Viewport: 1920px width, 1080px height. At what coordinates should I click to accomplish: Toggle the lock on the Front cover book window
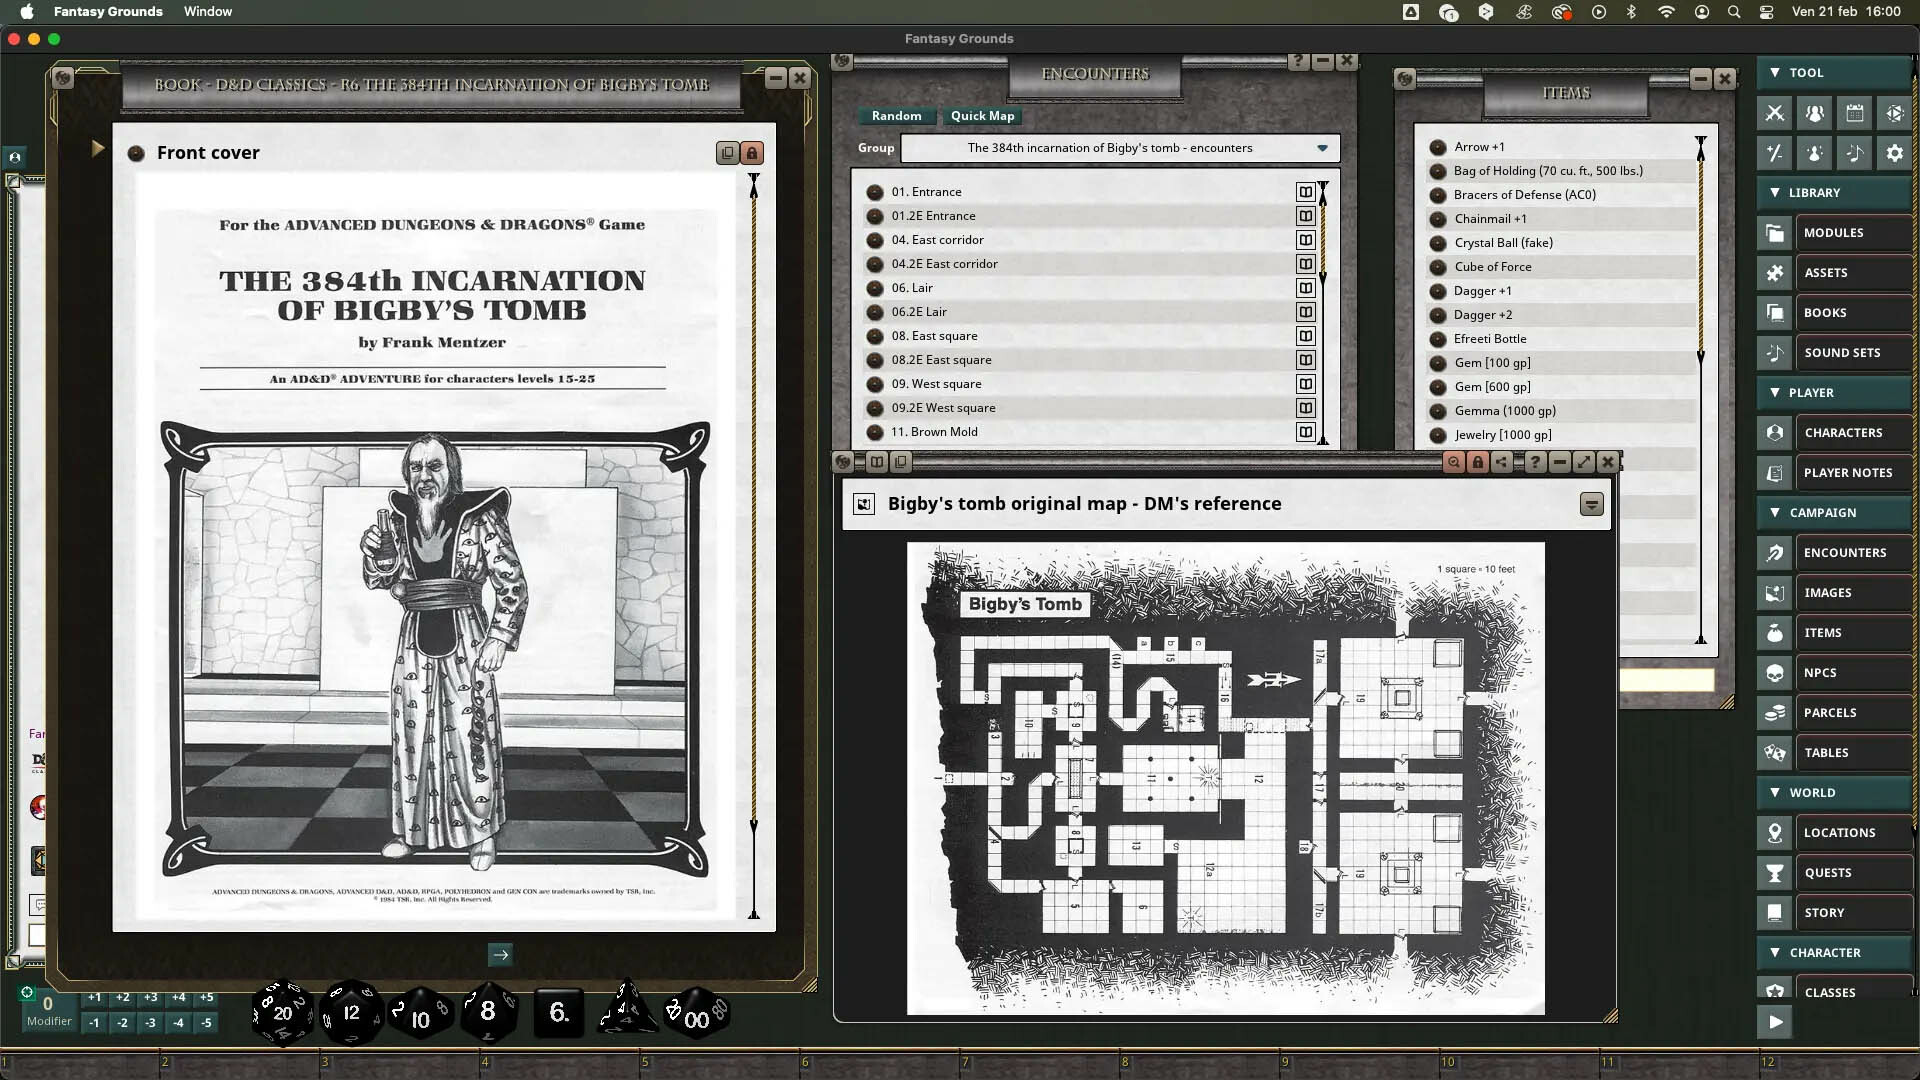751,152
